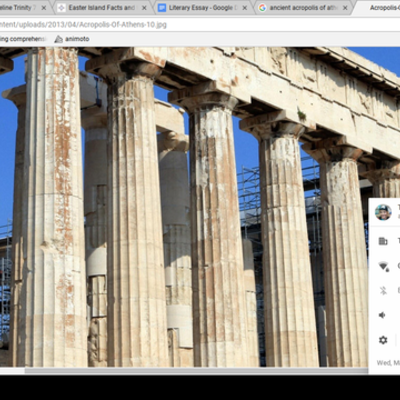Click the address bar with Acropolis-Of-Athens-10.jpg URL
This screenshot has height=400, width=400.
coord(200,25)
